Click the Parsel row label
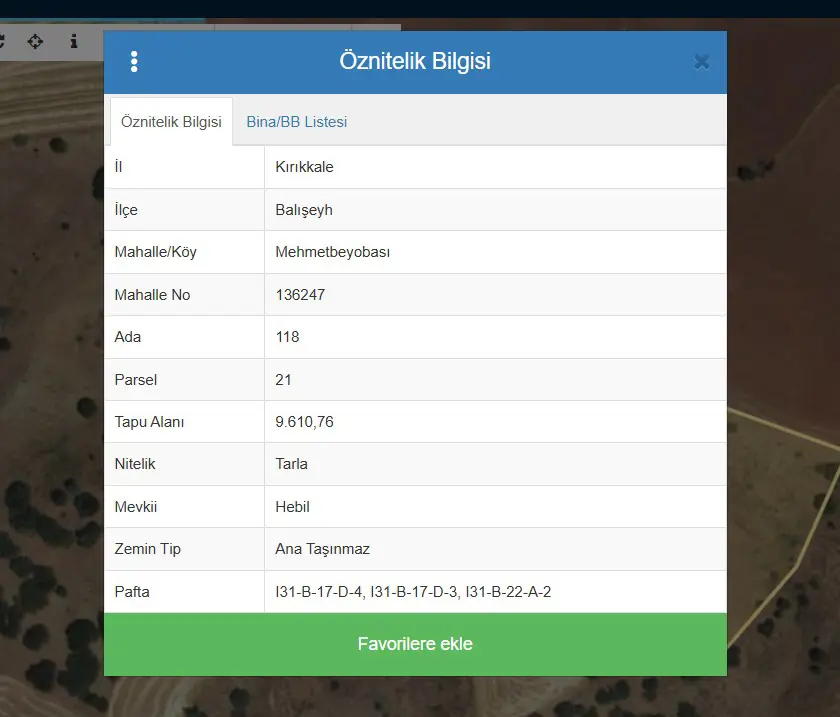The image size is (840, 717). (136, 380)
